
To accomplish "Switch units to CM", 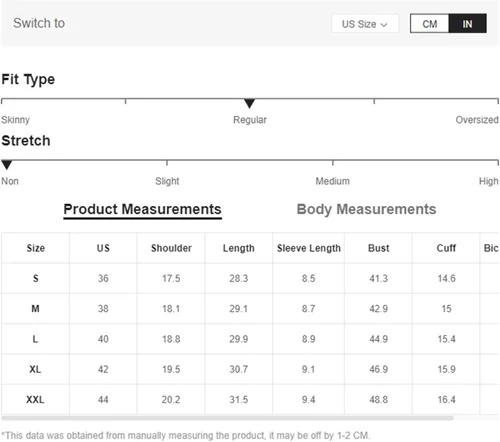I will (430, 24).
